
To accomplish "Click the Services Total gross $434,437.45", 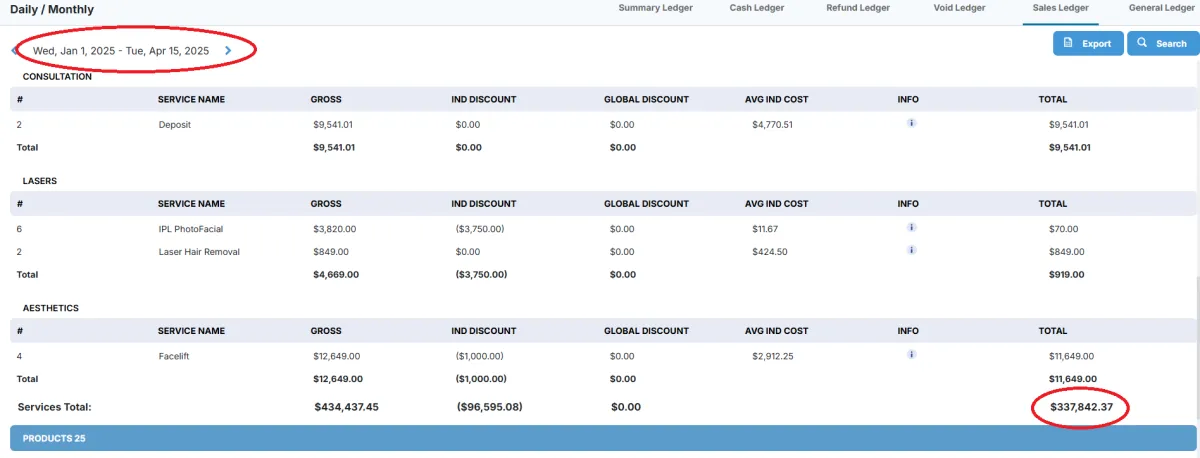I will [x=346, y=407].
